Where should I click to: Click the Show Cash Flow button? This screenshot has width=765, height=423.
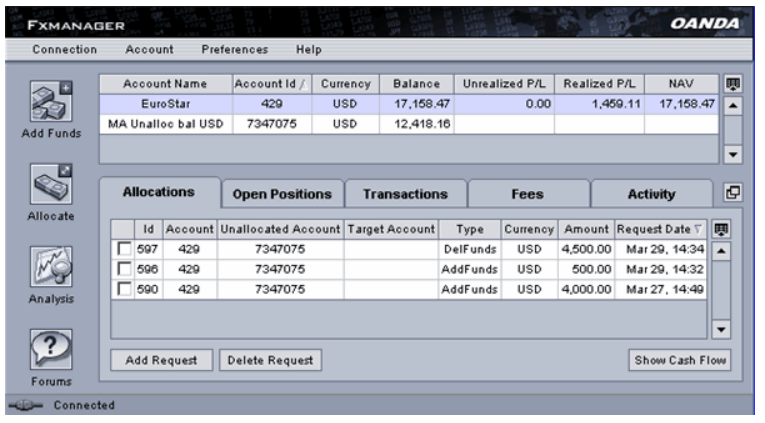point(680,360)
